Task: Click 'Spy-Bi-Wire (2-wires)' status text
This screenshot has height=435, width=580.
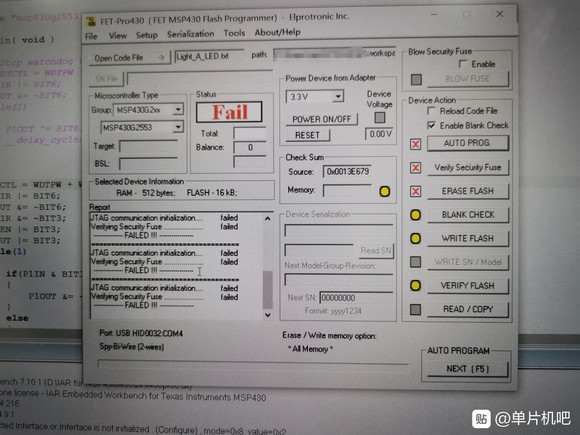Action: click(132, 347)
